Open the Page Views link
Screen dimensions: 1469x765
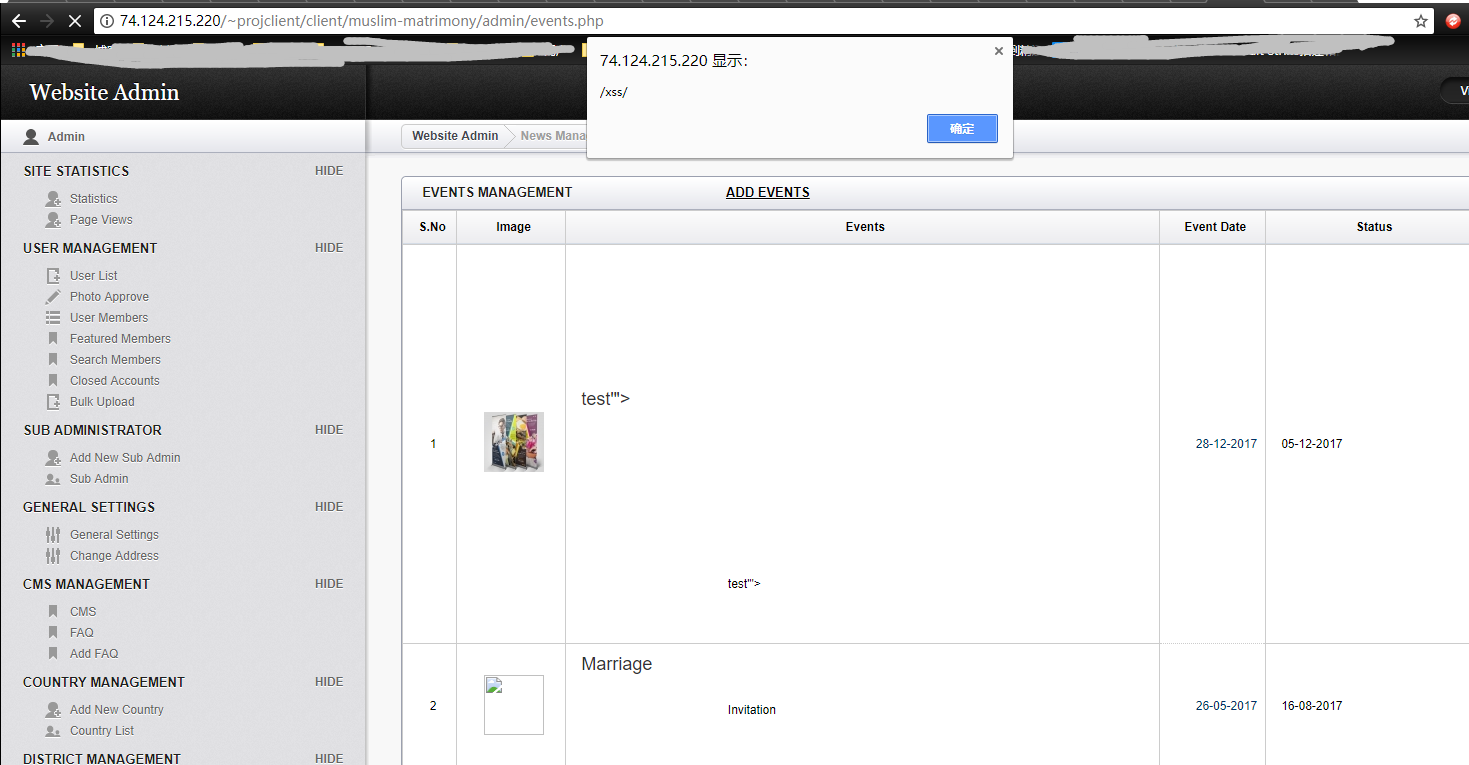tap(101, 220)
